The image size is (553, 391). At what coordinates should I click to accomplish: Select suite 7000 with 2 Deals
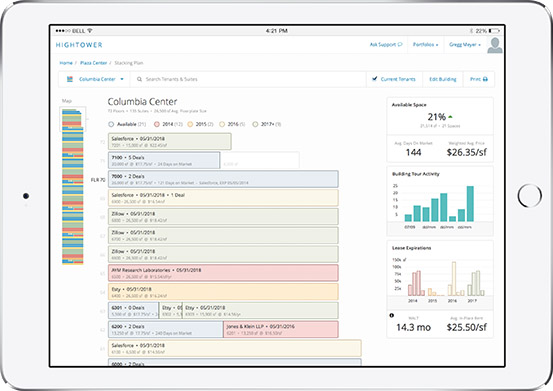coord(223,179)
